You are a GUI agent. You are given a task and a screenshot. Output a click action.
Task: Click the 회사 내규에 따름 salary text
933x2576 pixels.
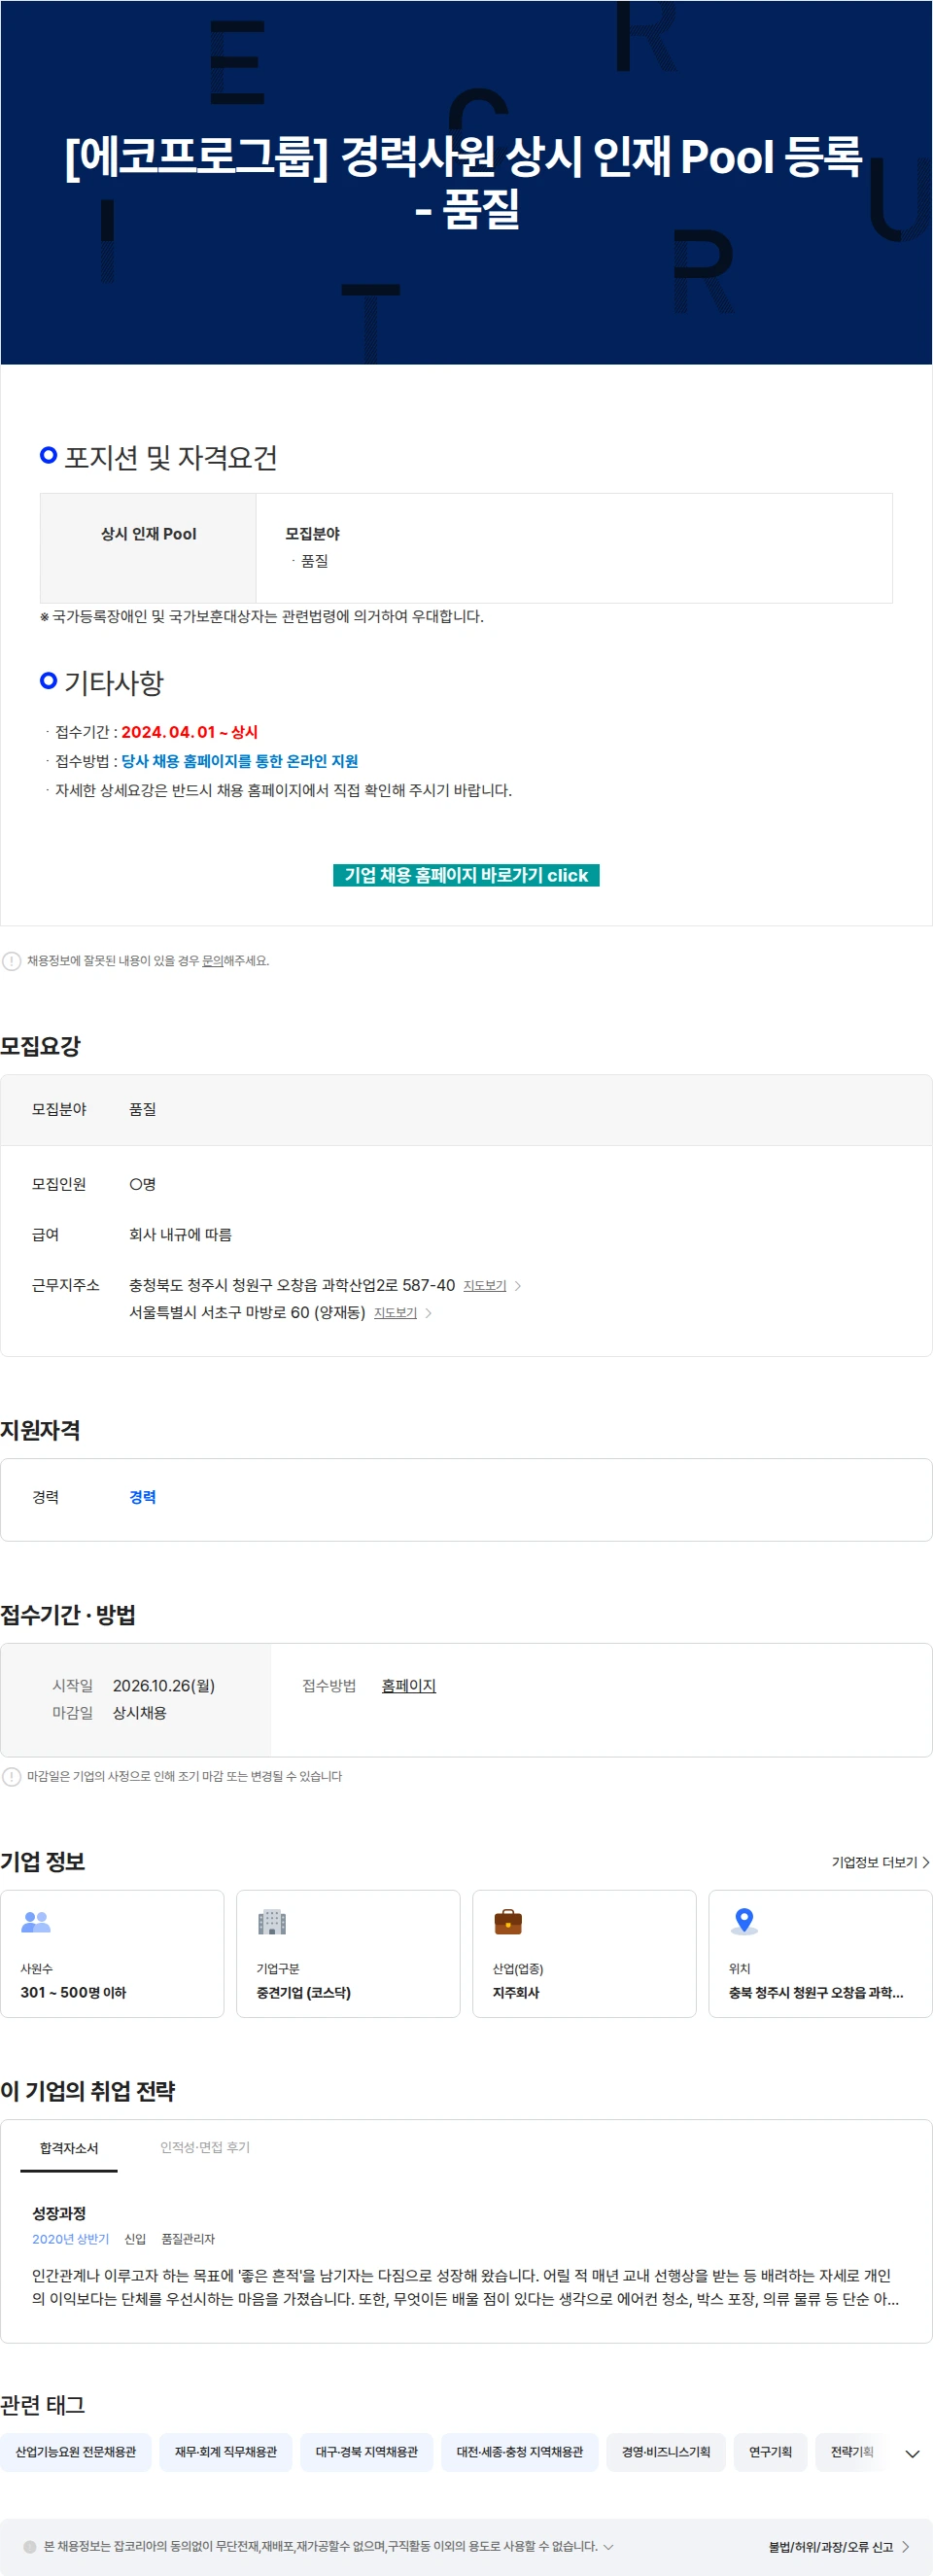point(180,1235)
